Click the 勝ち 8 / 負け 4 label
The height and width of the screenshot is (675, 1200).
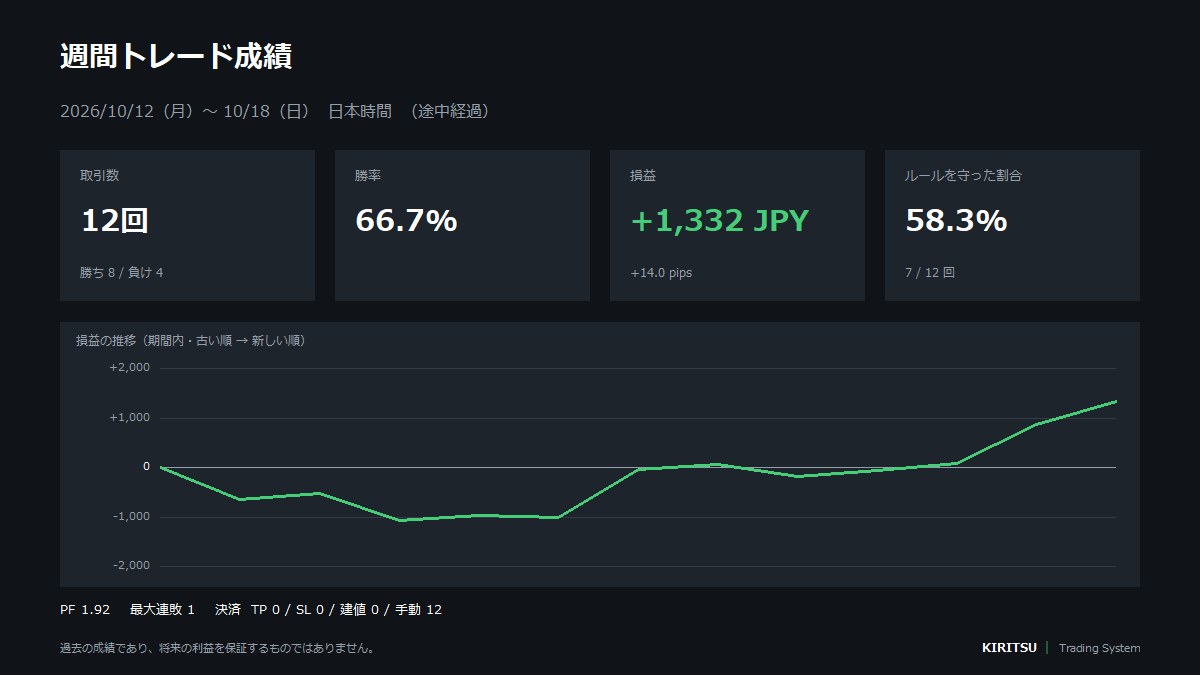pyautogui.click(x=121, y=272)
